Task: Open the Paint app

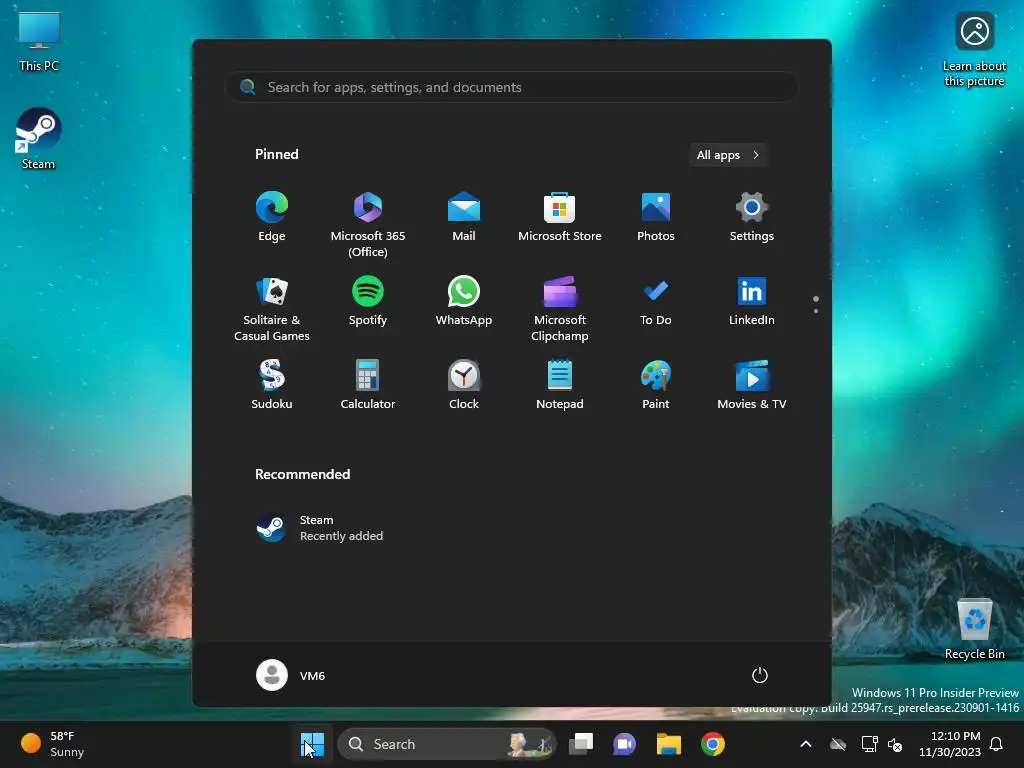Action: [x=656, y=385]
